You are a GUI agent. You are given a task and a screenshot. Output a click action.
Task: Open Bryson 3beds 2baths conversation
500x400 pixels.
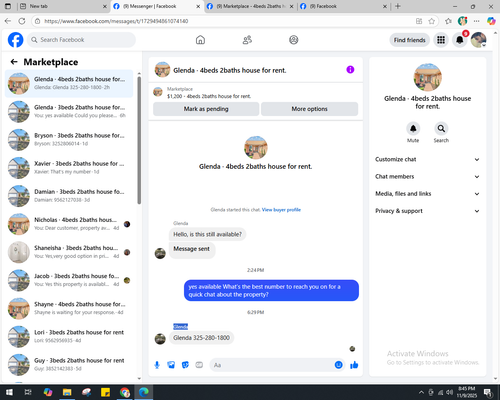pyautogui.click(x=69, y=140)
